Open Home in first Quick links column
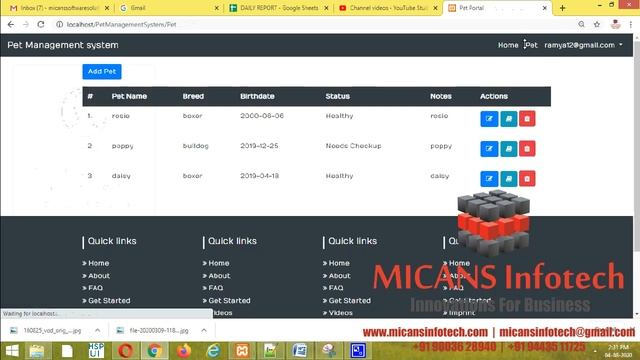 pyautogui.click(x=98, y=263)
